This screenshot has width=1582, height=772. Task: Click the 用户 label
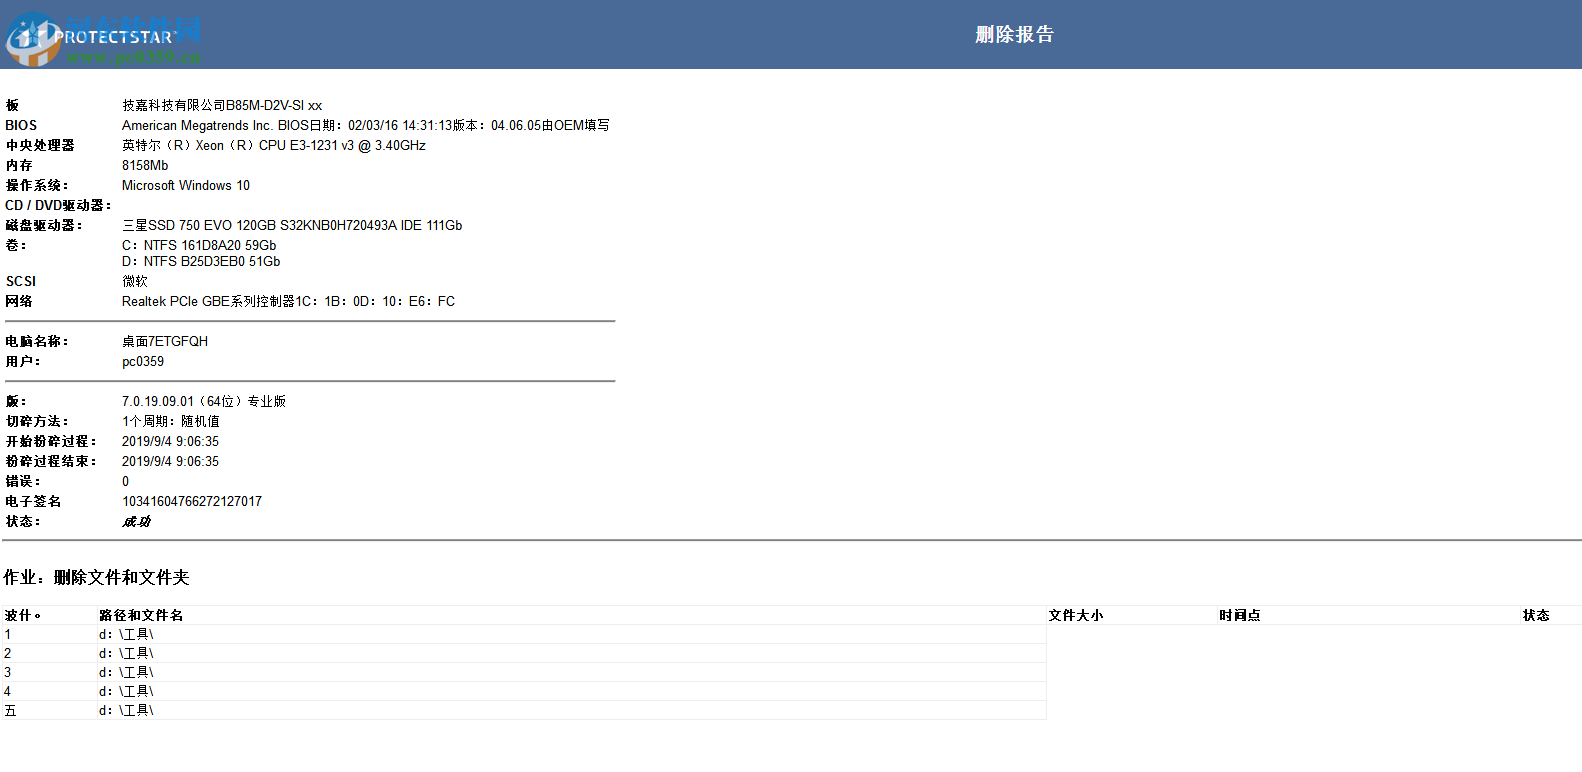[23, 361]
